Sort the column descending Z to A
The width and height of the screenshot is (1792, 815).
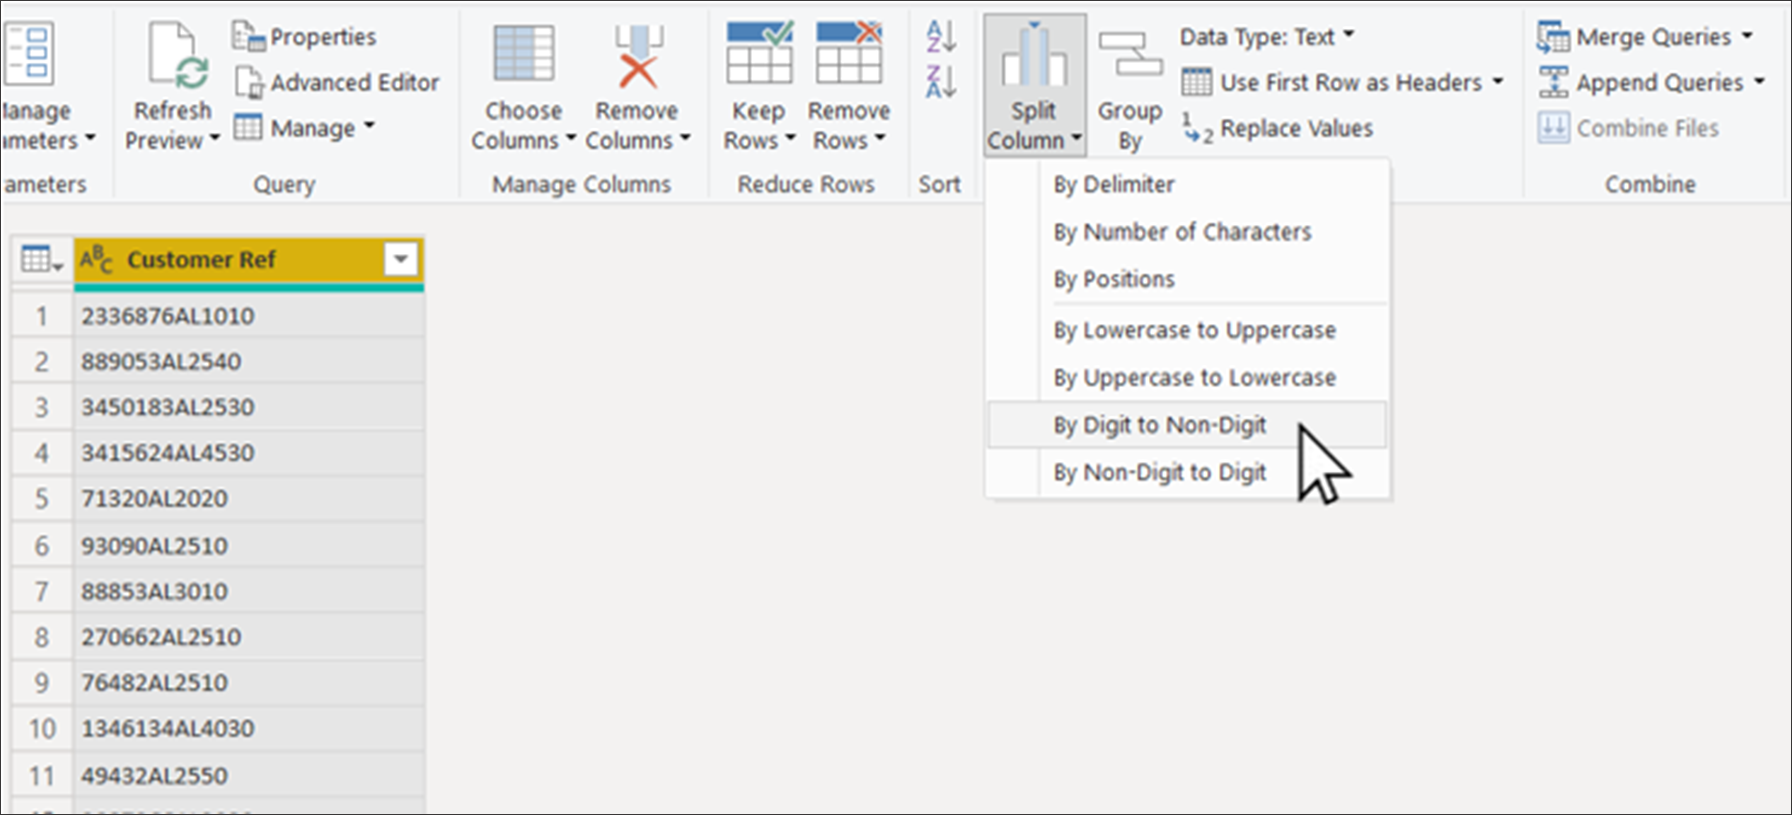[x=940, y=82]
